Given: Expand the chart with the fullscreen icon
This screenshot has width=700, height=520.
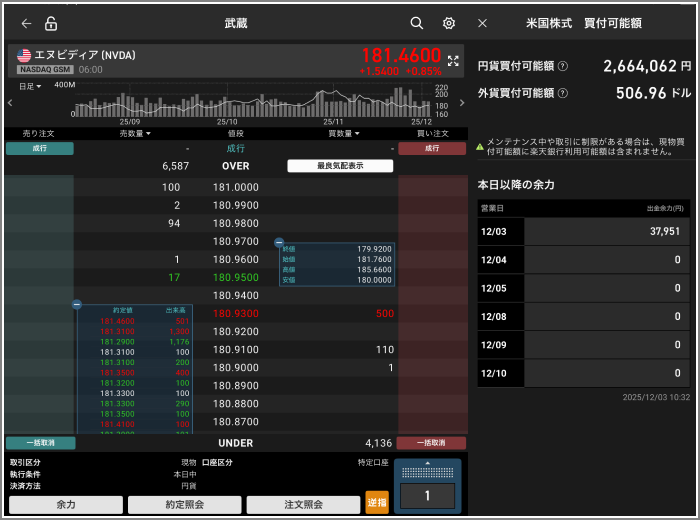Looking at the screenshot, I should [x=453, y=61].
